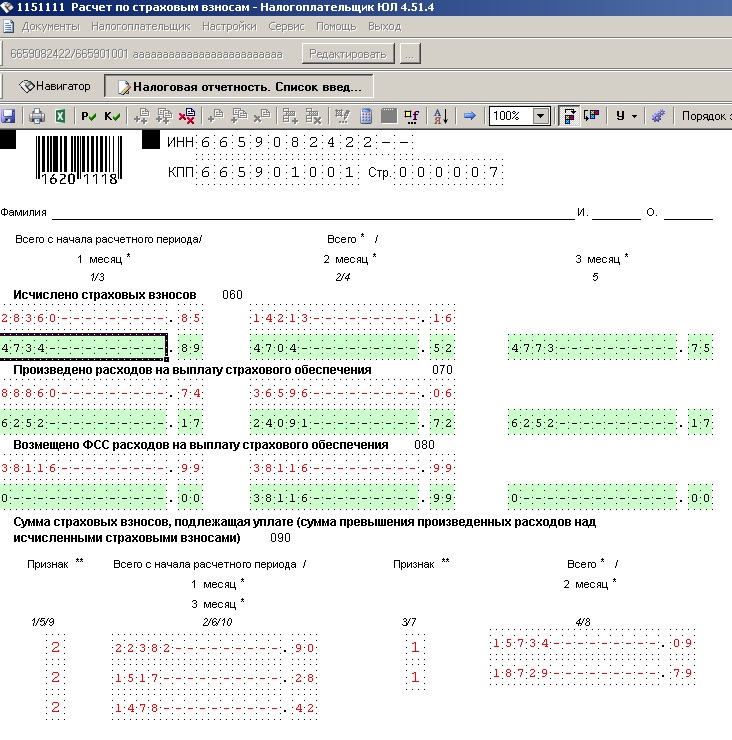Click the blue right-arrow toolbar icon

click(469, 116)
